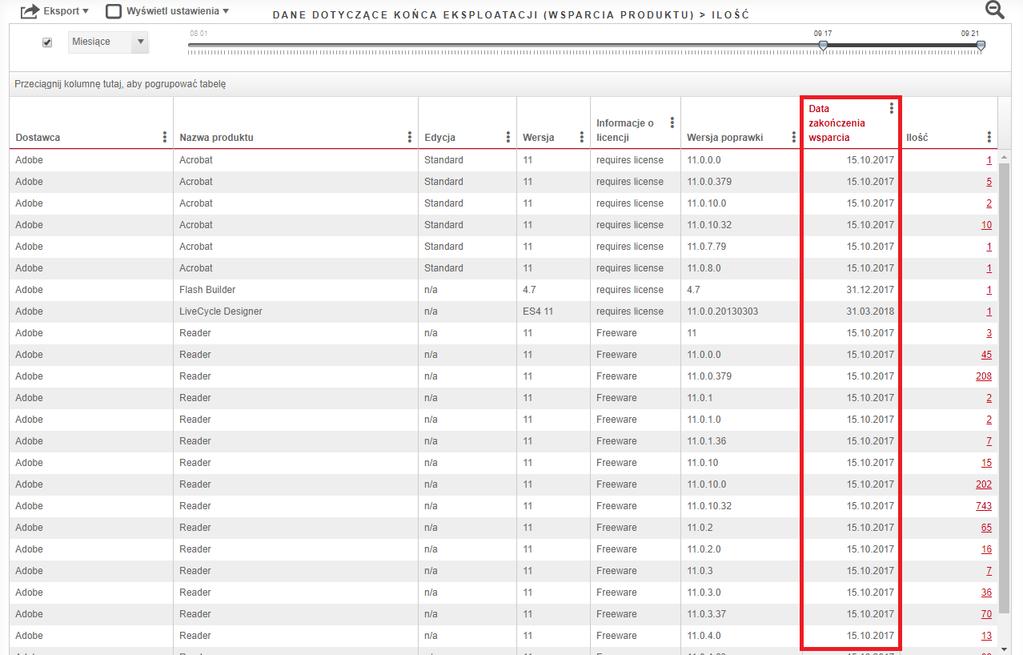Open quantity link 5 for Acrobat 11.0.0.379
Image resolution: width=1023 pixels, height=655 pixels.
pos(989,181)
